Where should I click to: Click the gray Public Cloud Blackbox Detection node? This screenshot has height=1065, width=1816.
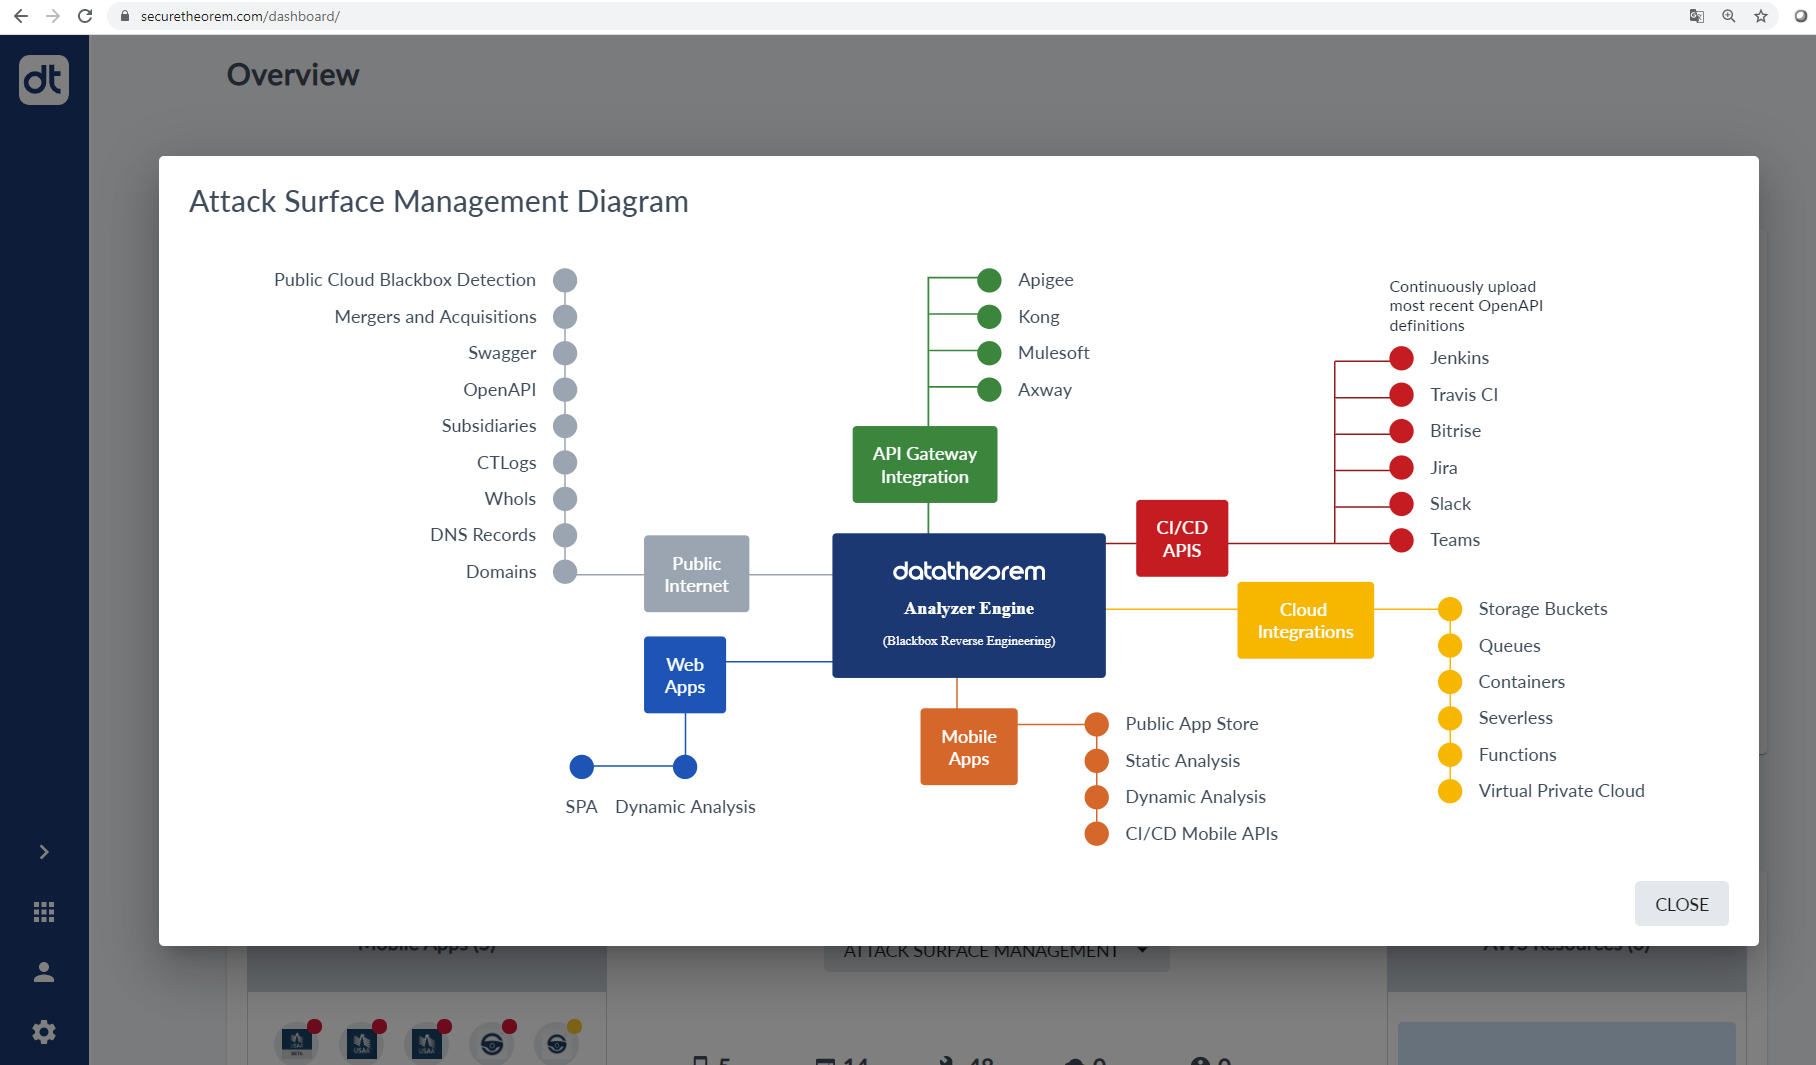pos(565,280)
